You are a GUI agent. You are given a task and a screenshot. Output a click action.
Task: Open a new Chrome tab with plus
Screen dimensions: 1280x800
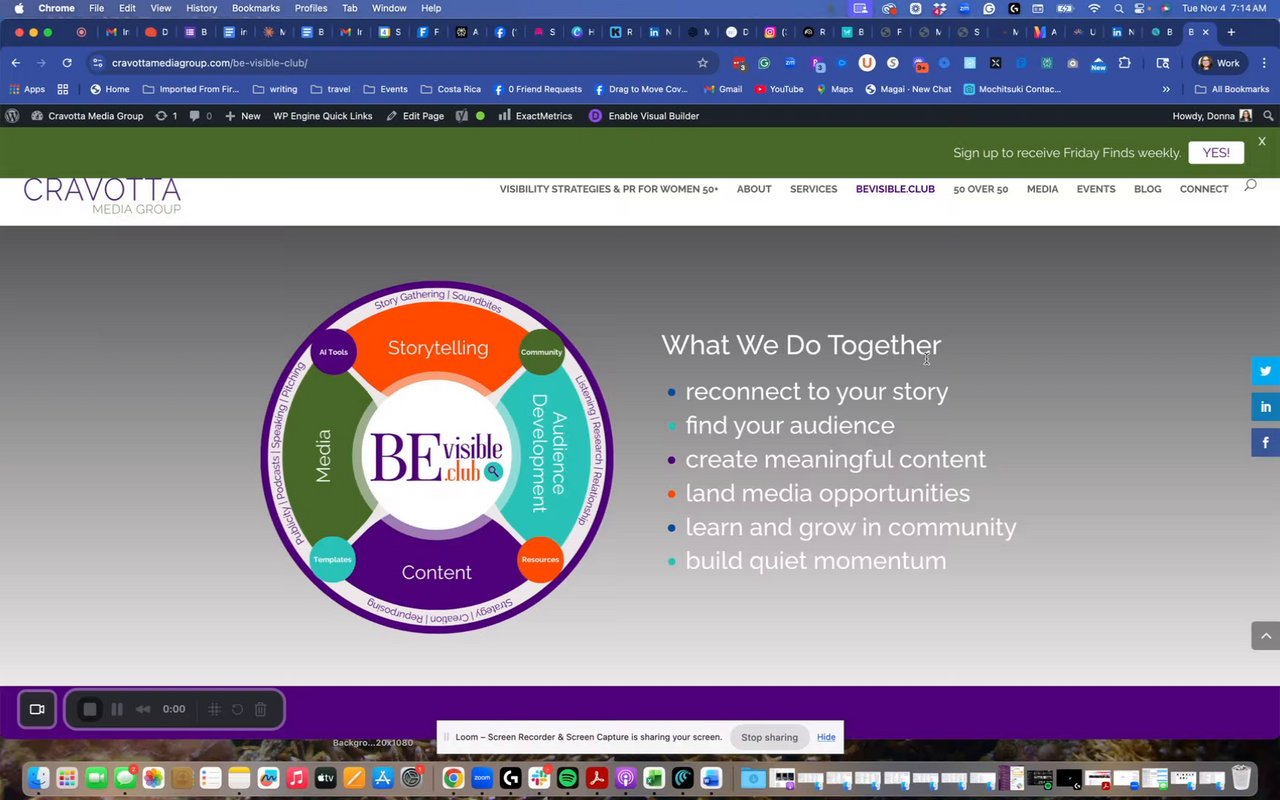pyautogui.click(x=1231, y=32)
